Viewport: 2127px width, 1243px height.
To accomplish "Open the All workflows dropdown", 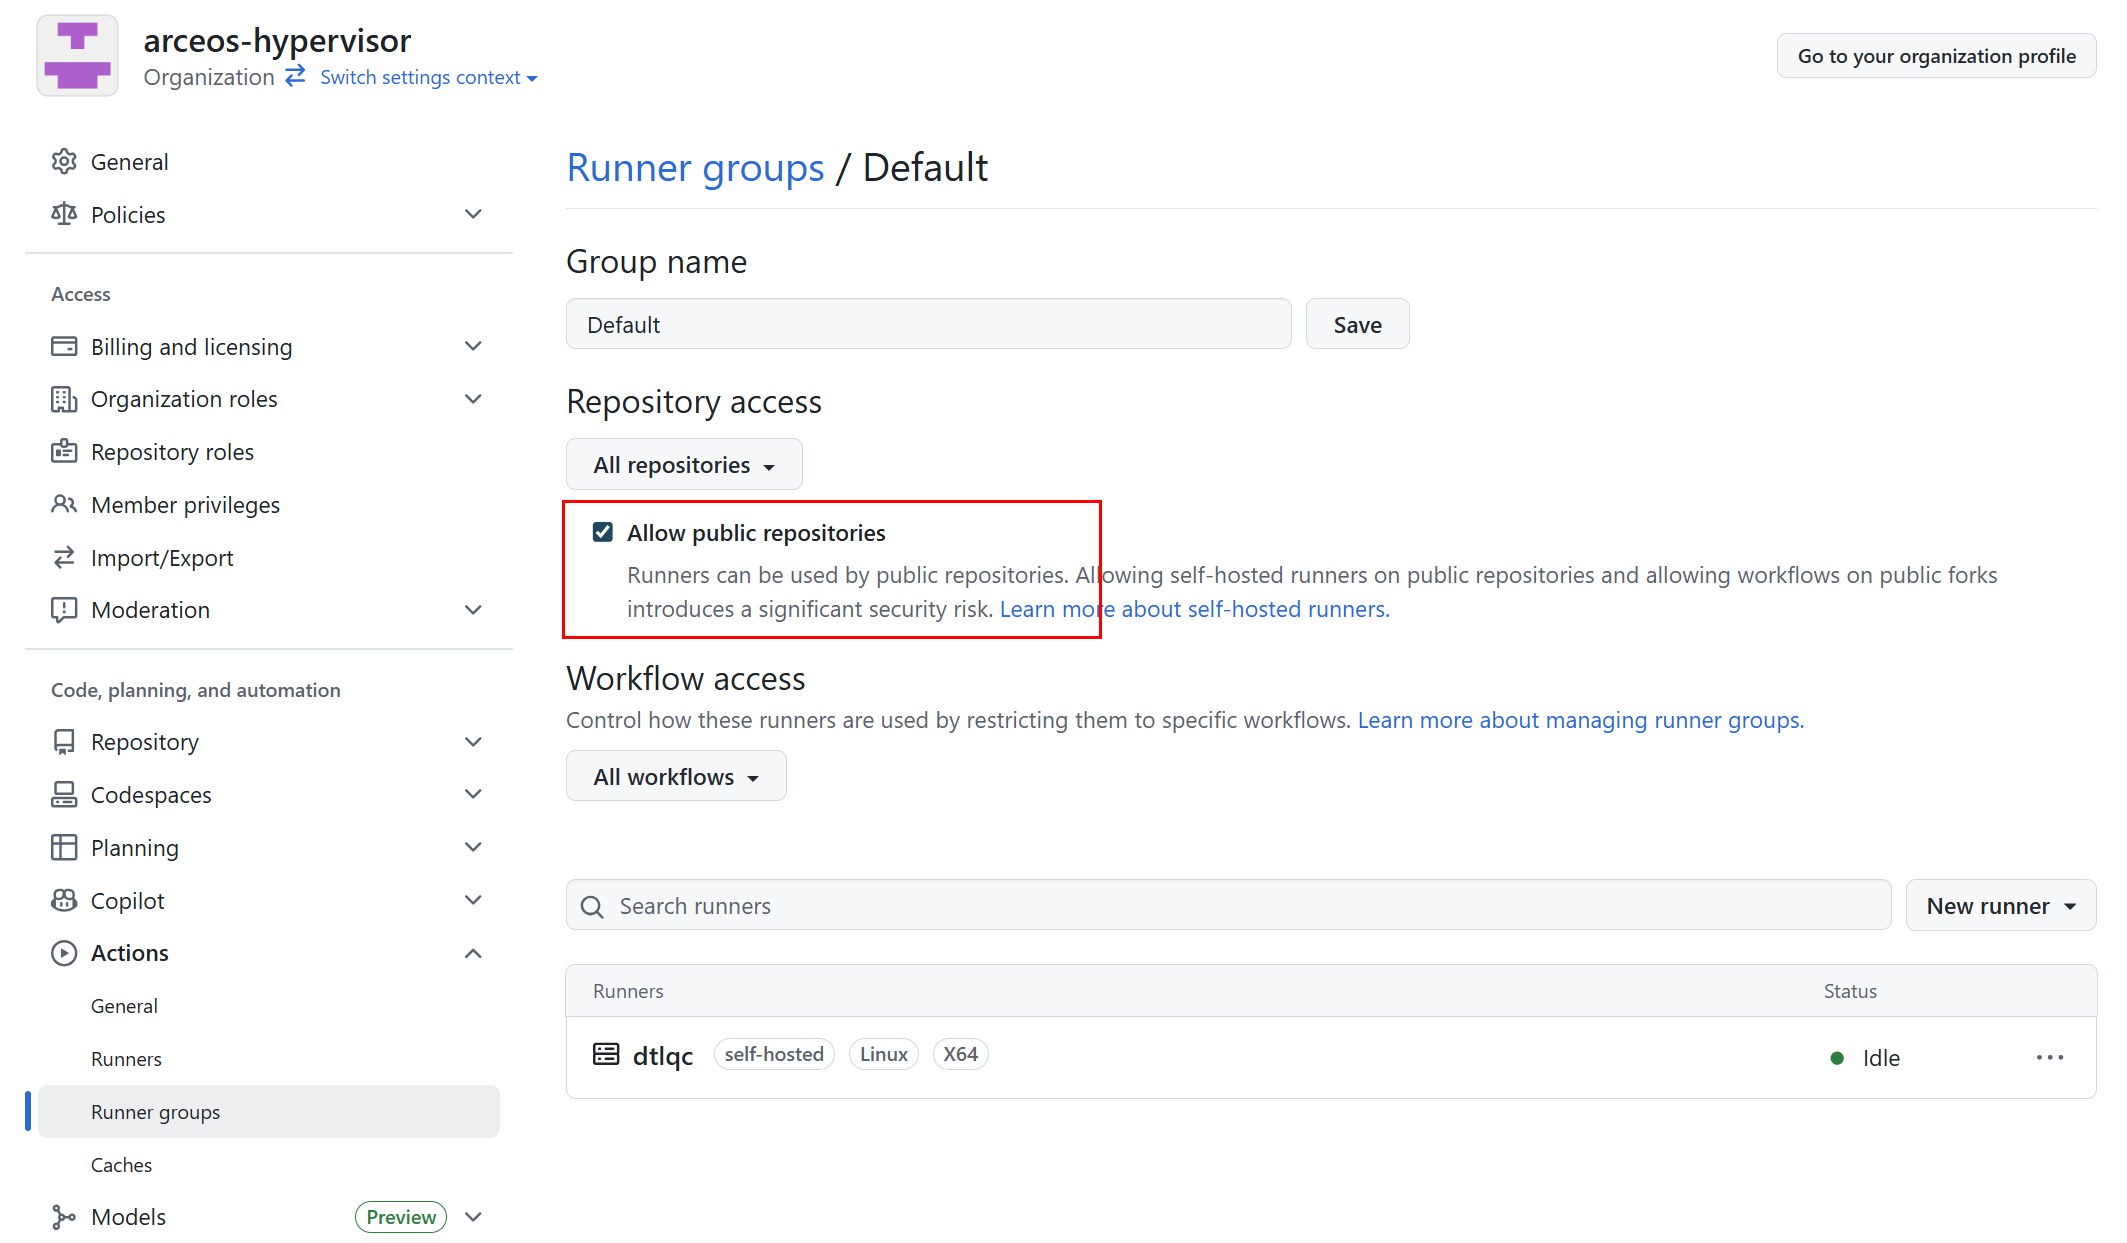I will pos(676,777).
